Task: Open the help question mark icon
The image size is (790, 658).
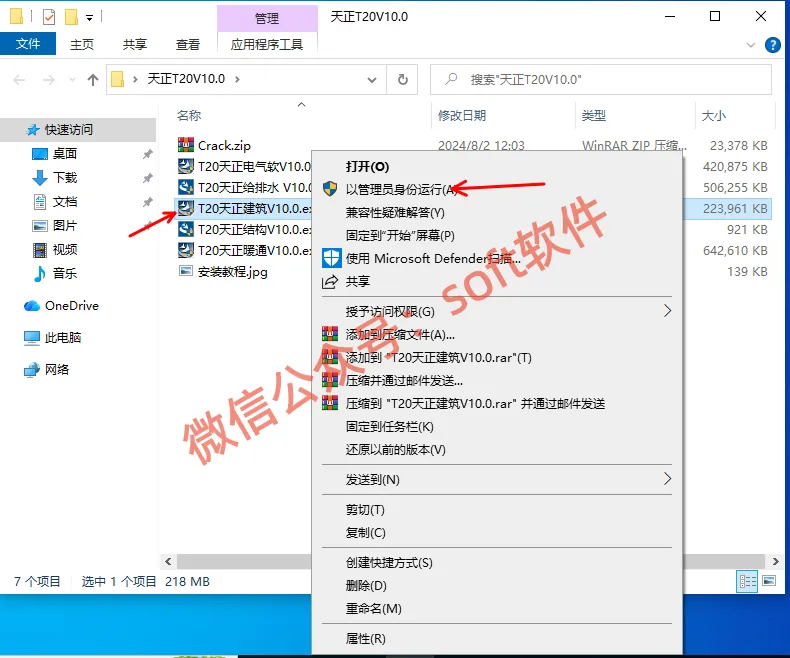Action: (x=772, y=45)
